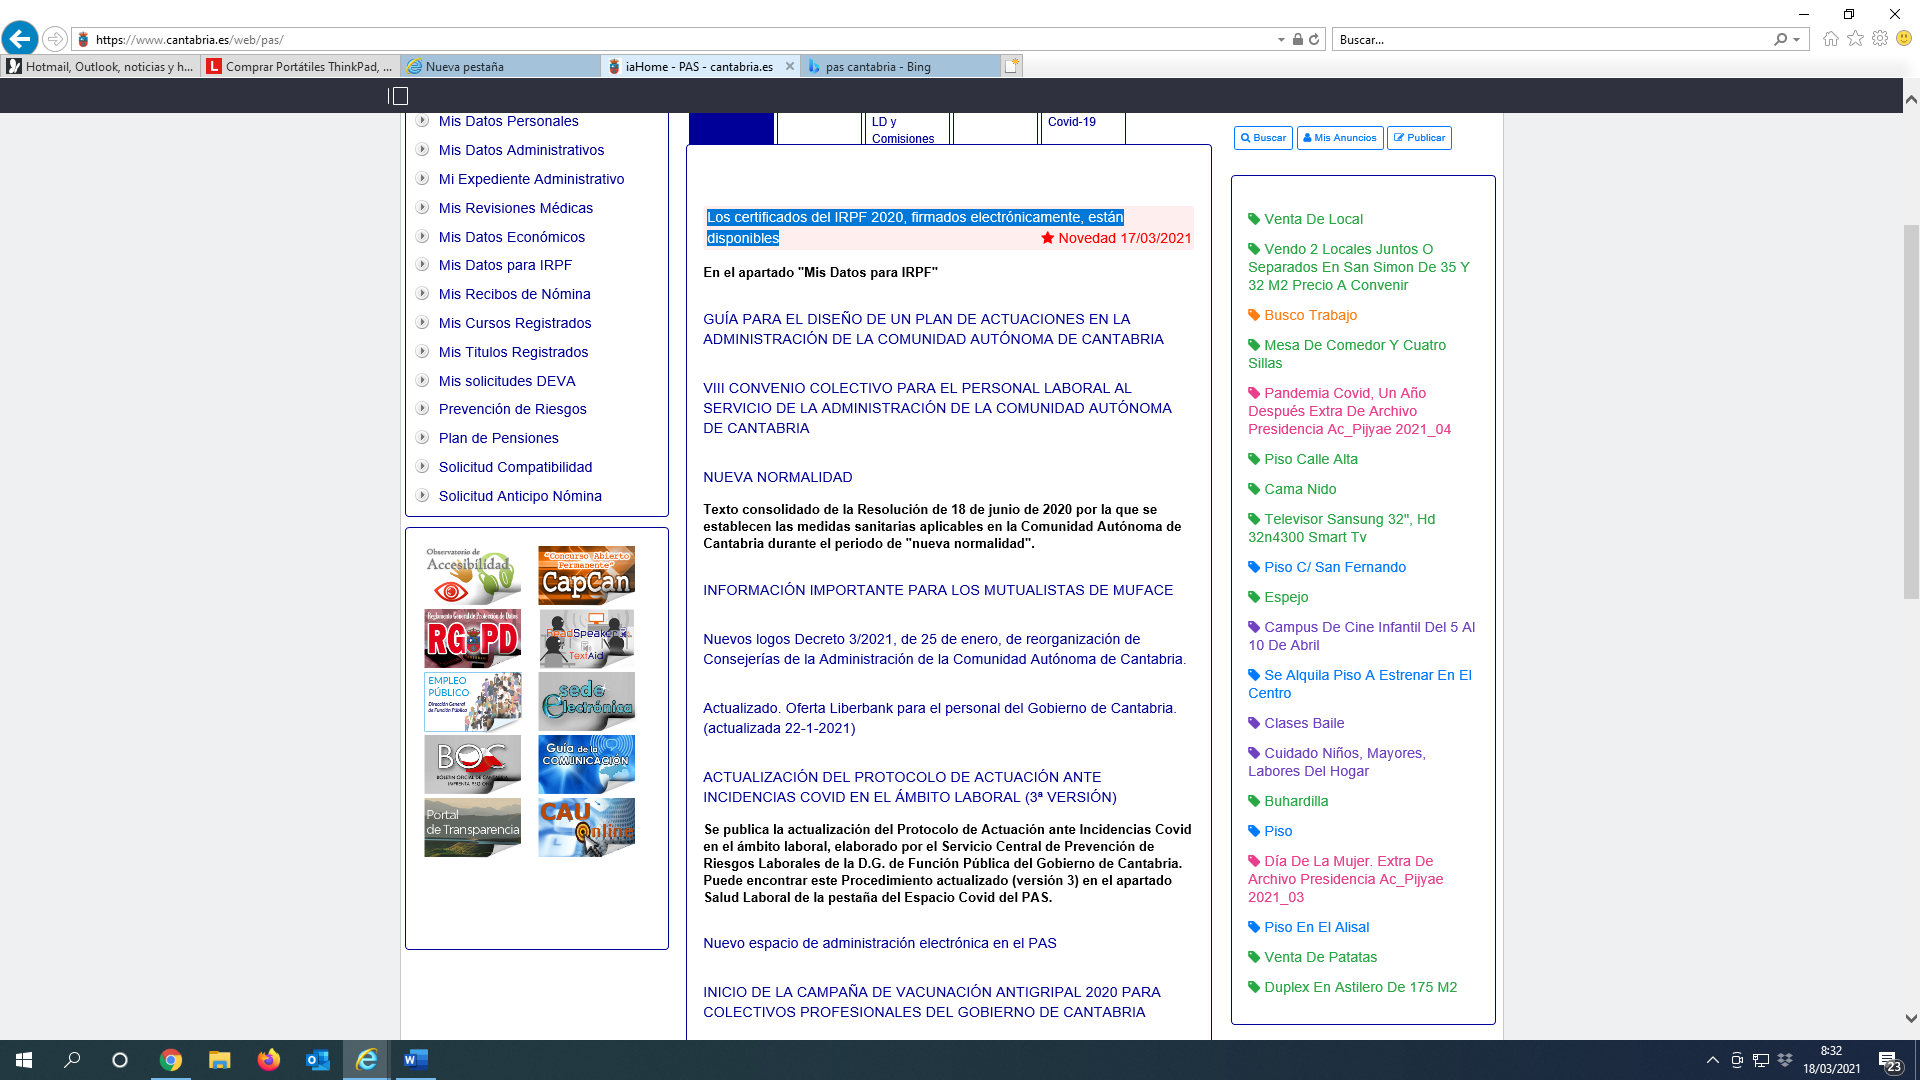The image size is (1920, 1080).
Task: Click the refresh icon in address bar
Action: [x=1314, y=40]
